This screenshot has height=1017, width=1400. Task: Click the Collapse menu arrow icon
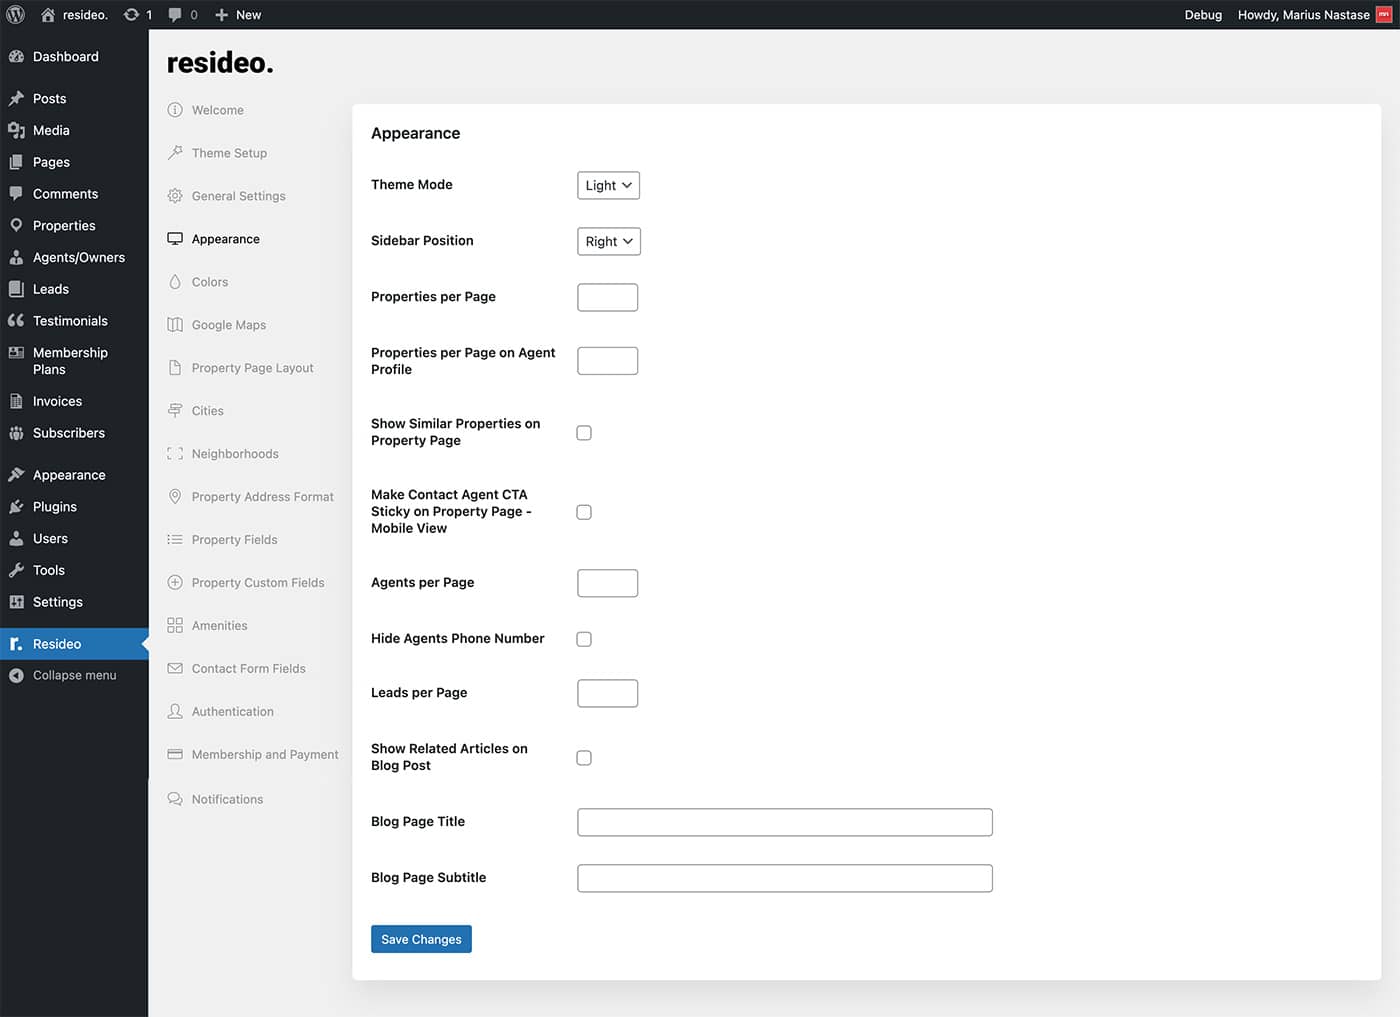(16, 676)
